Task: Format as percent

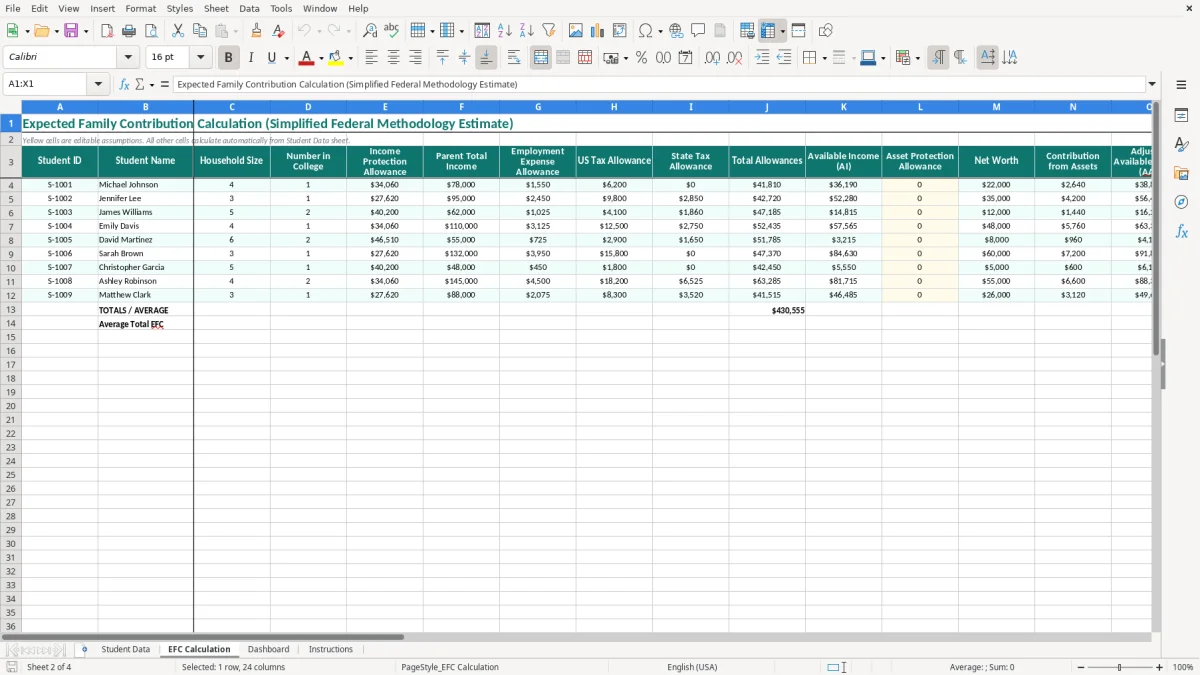Action: pos(641,58)
